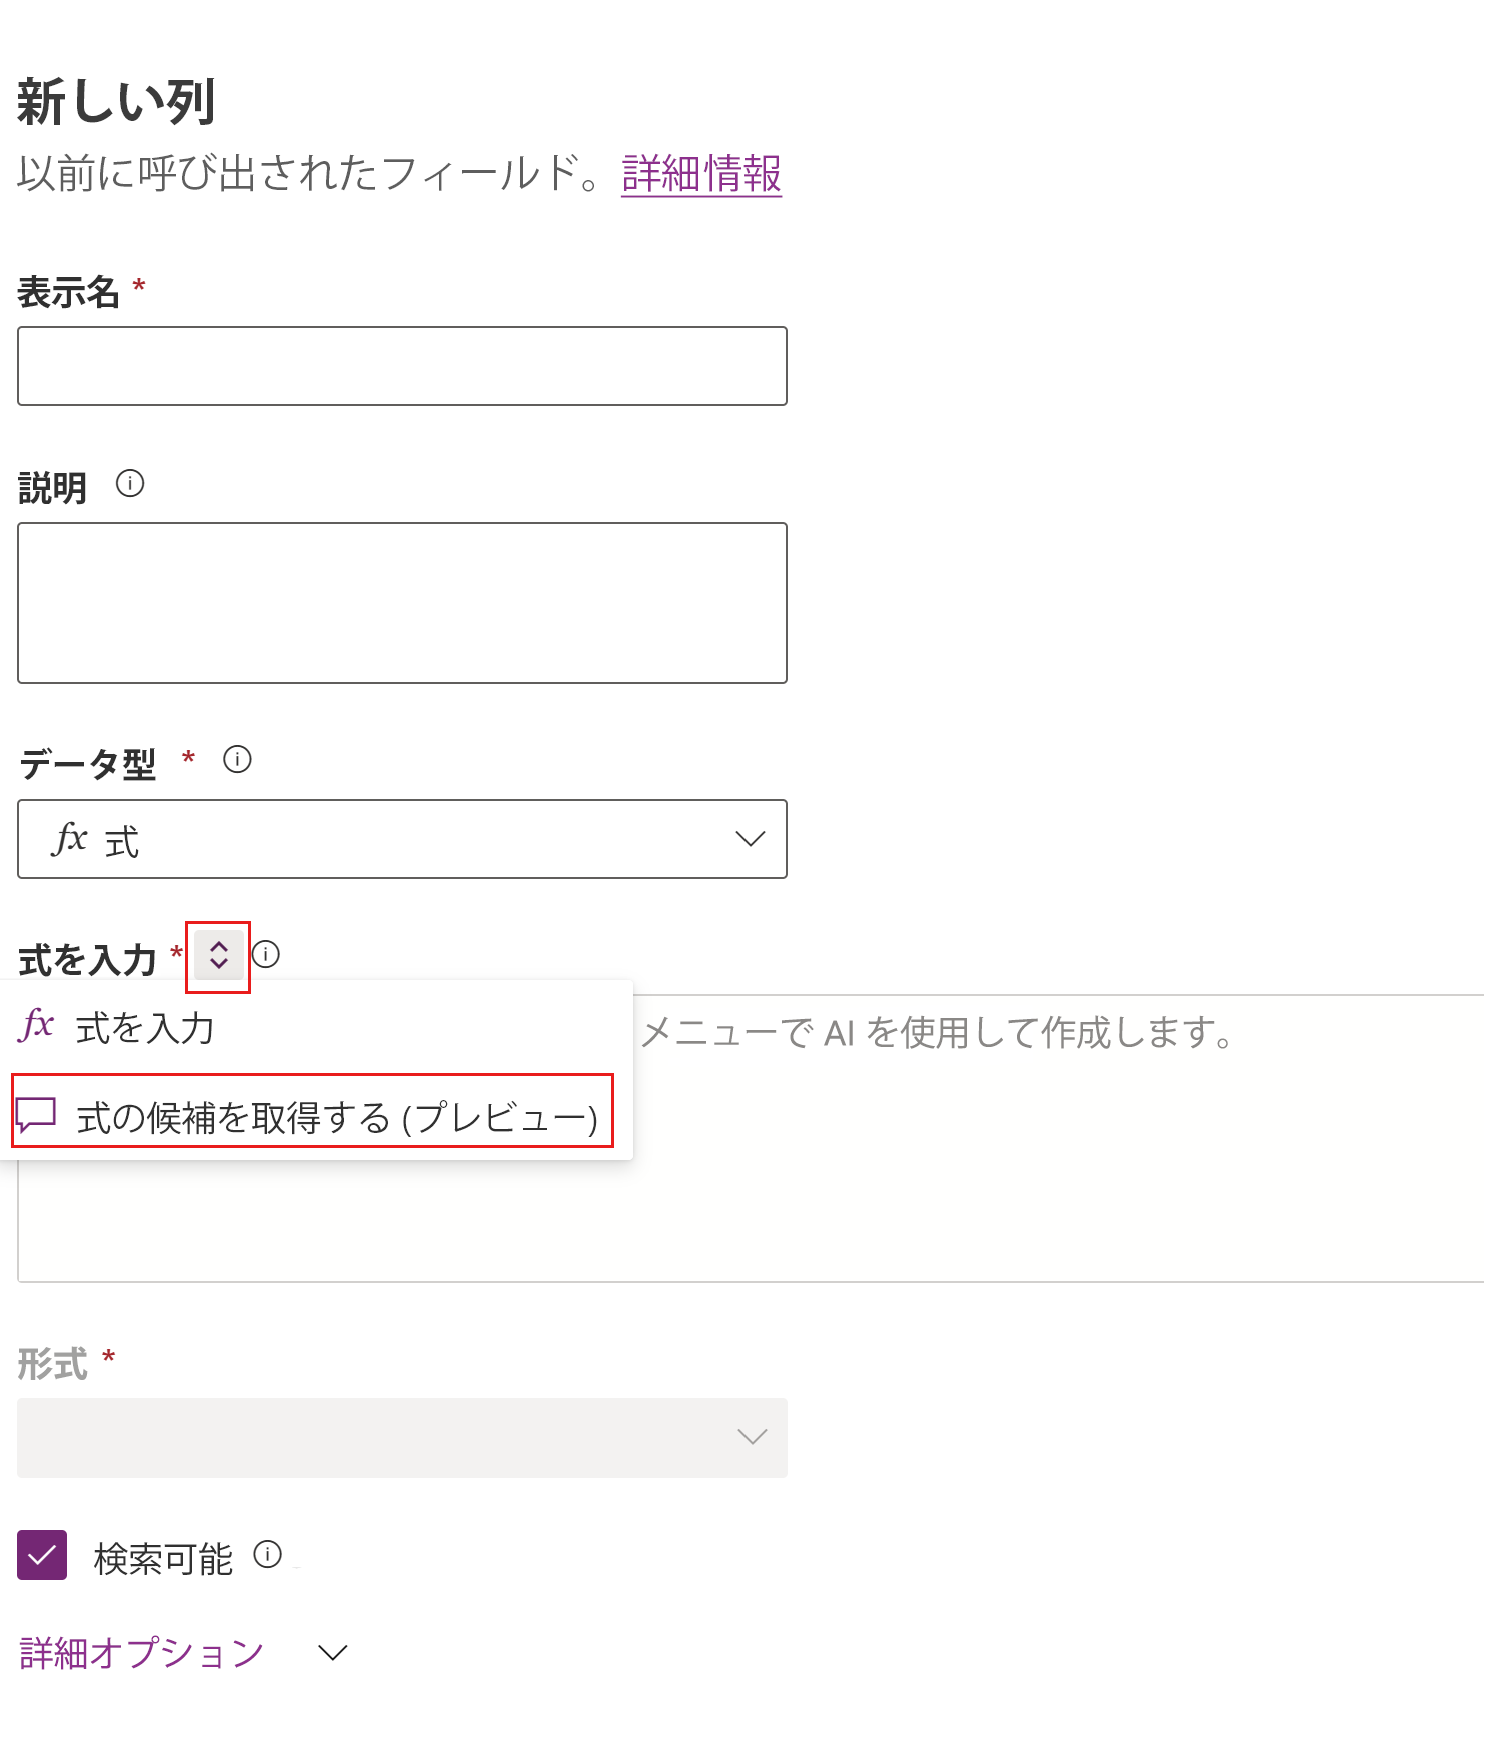Select 式を入力 menu option
The image size is (1485, 1747).
tap(316, 1027)
